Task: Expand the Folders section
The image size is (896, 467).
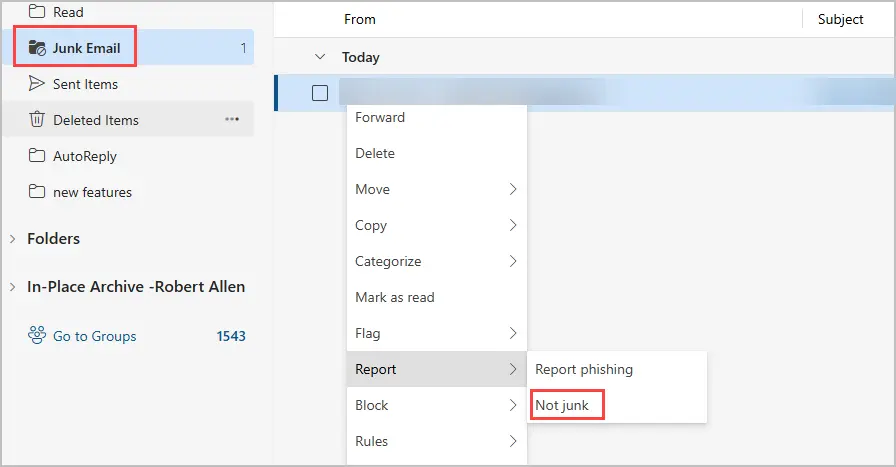Action: pos(12,239)
